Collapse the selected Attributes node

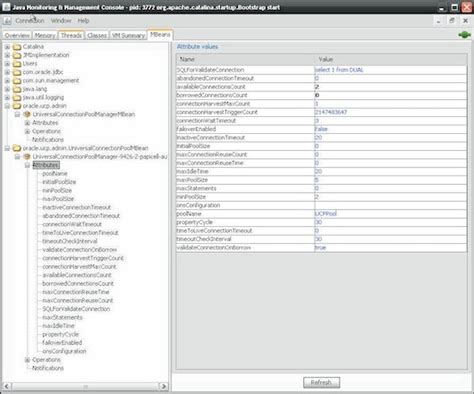[x=27, y=165]
